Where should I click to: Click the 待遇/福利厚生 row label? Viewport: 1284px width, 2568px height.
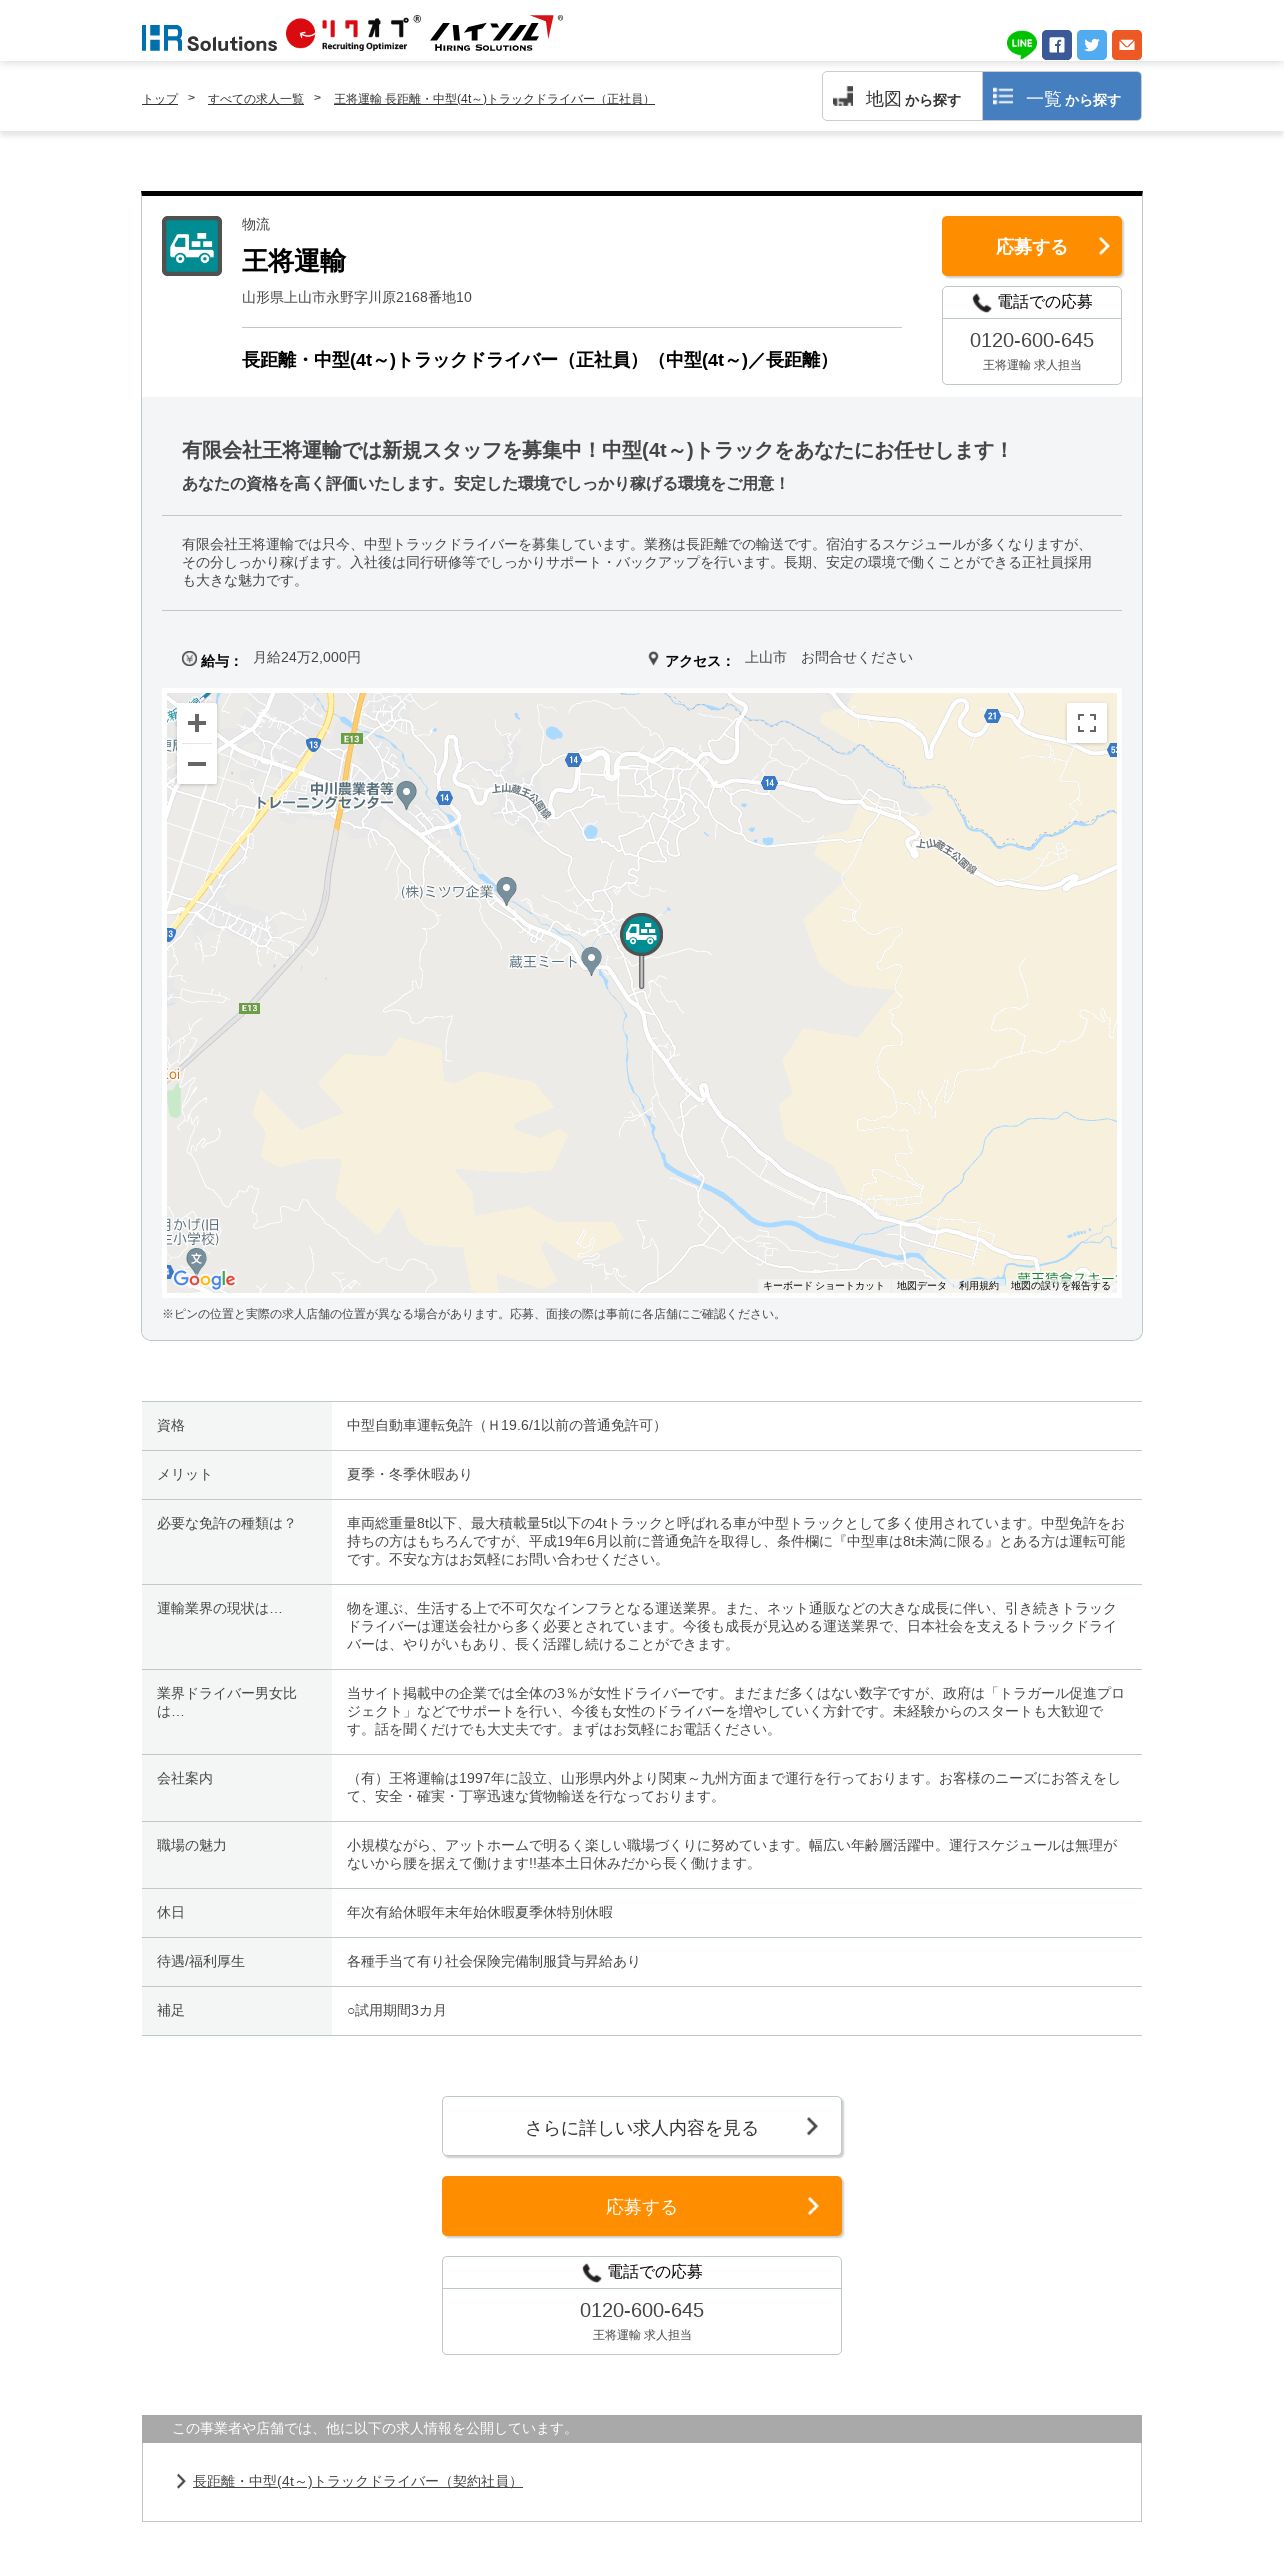pos(201,1961)
